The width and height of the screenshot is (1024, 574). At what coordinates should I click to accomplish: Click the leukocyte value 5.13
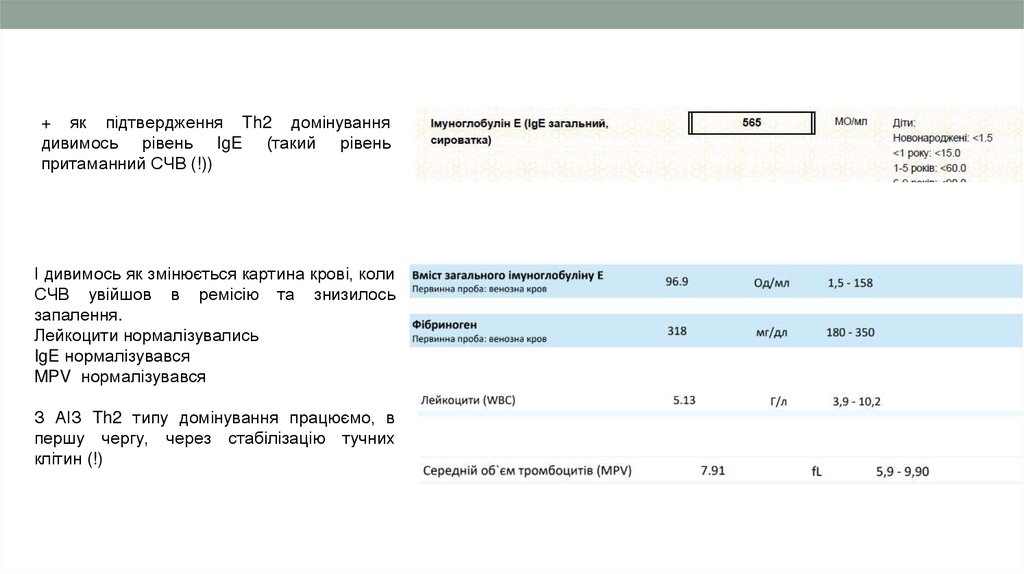(x=684, y=400)
